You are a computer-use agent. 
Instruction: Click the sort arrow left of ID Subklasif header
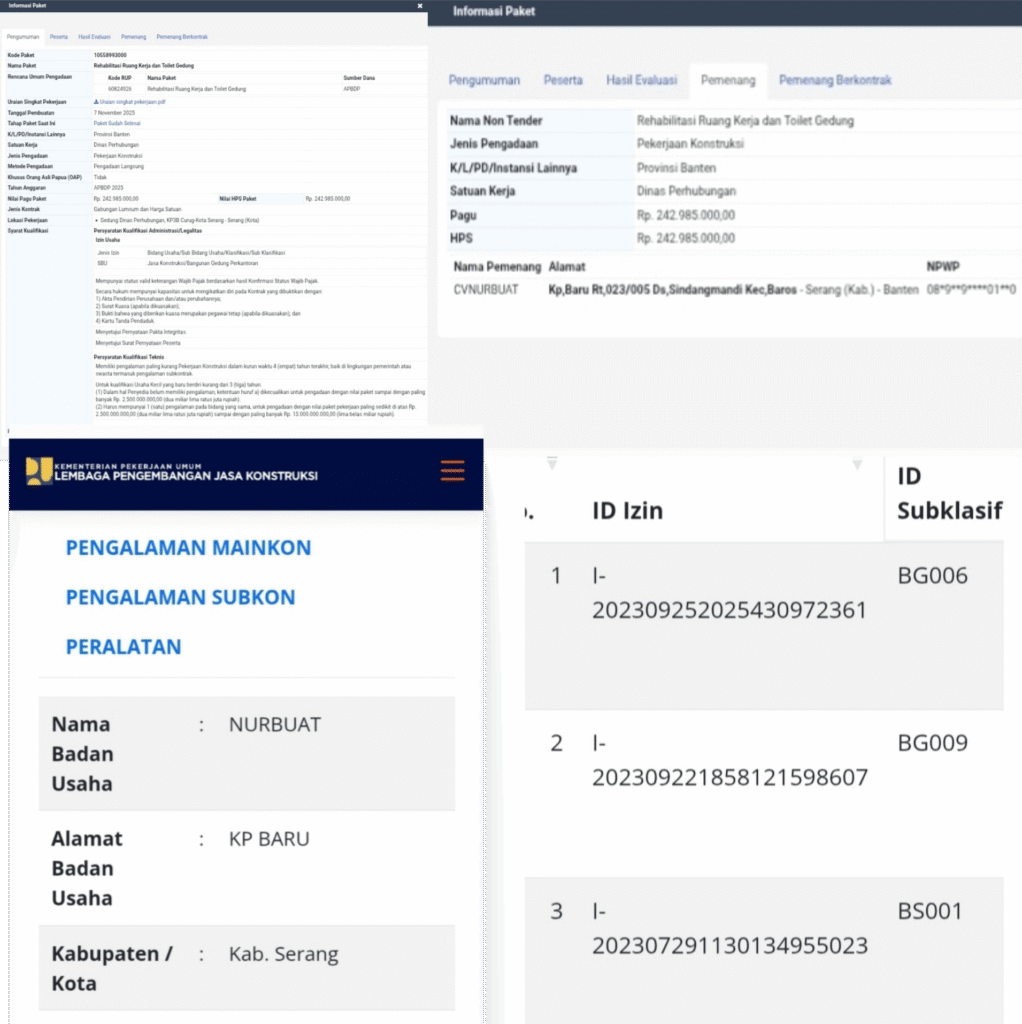click(857, 463)
